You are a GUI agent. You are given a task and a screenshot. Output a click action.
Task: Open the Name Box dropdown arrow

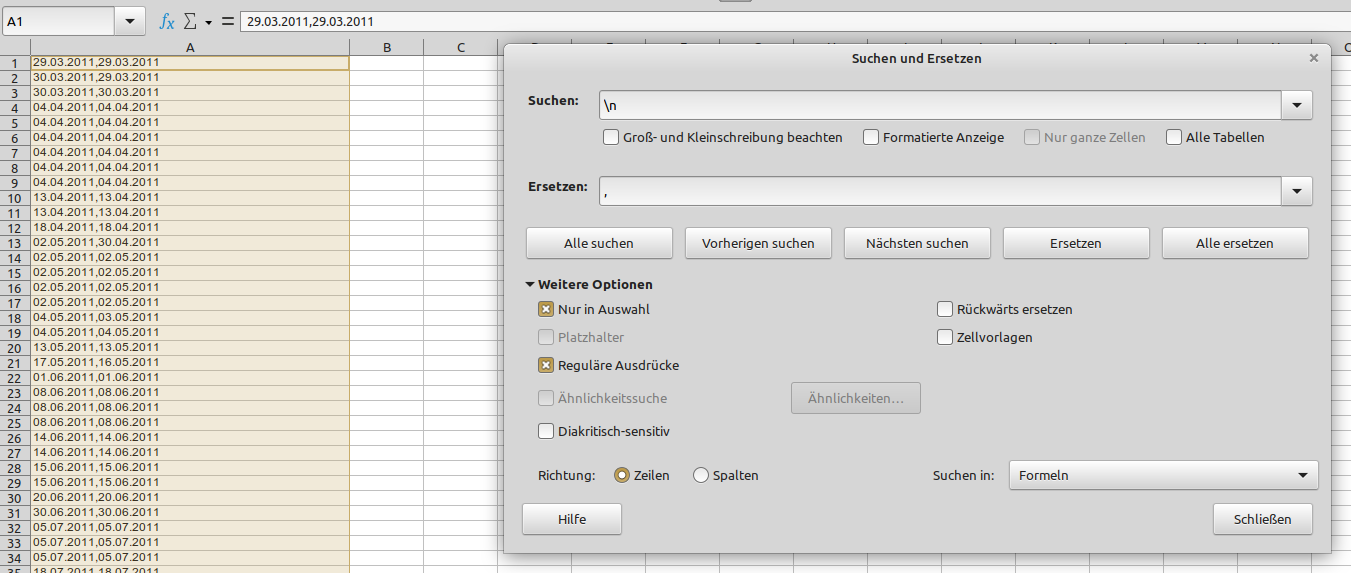129,21
